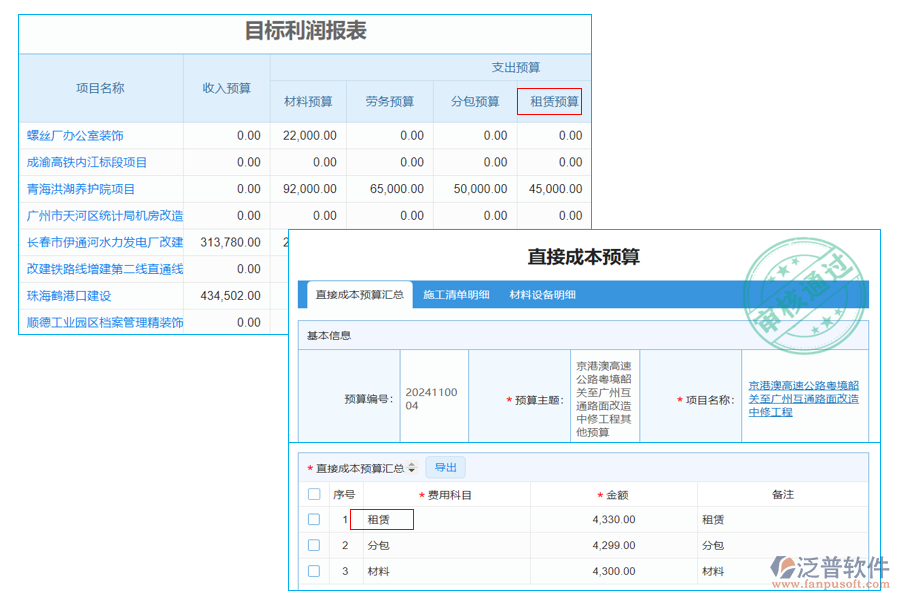Viewport: 900px width, 600px height.
Task: Click the highlighted 租赁 cell in row 1
Action: click(384, 519)
